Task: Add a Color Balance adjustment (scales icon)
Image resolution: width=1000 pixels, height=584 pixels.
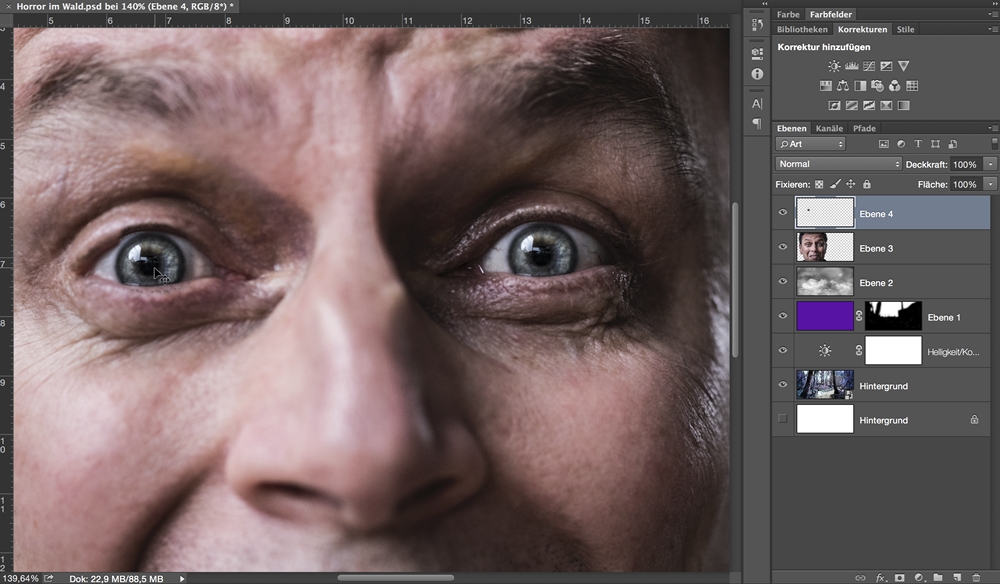Action: point(843,86)
